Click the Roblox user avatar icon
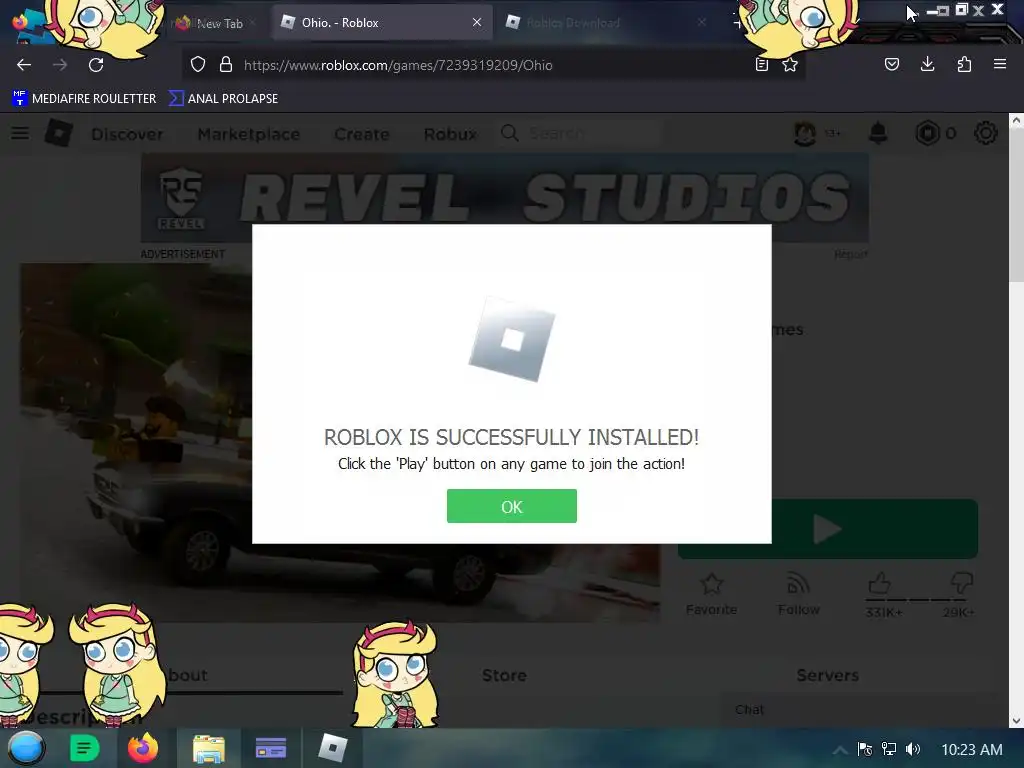Image resolution: width=1024 pixels, height=768 pixels. (805, 133)
